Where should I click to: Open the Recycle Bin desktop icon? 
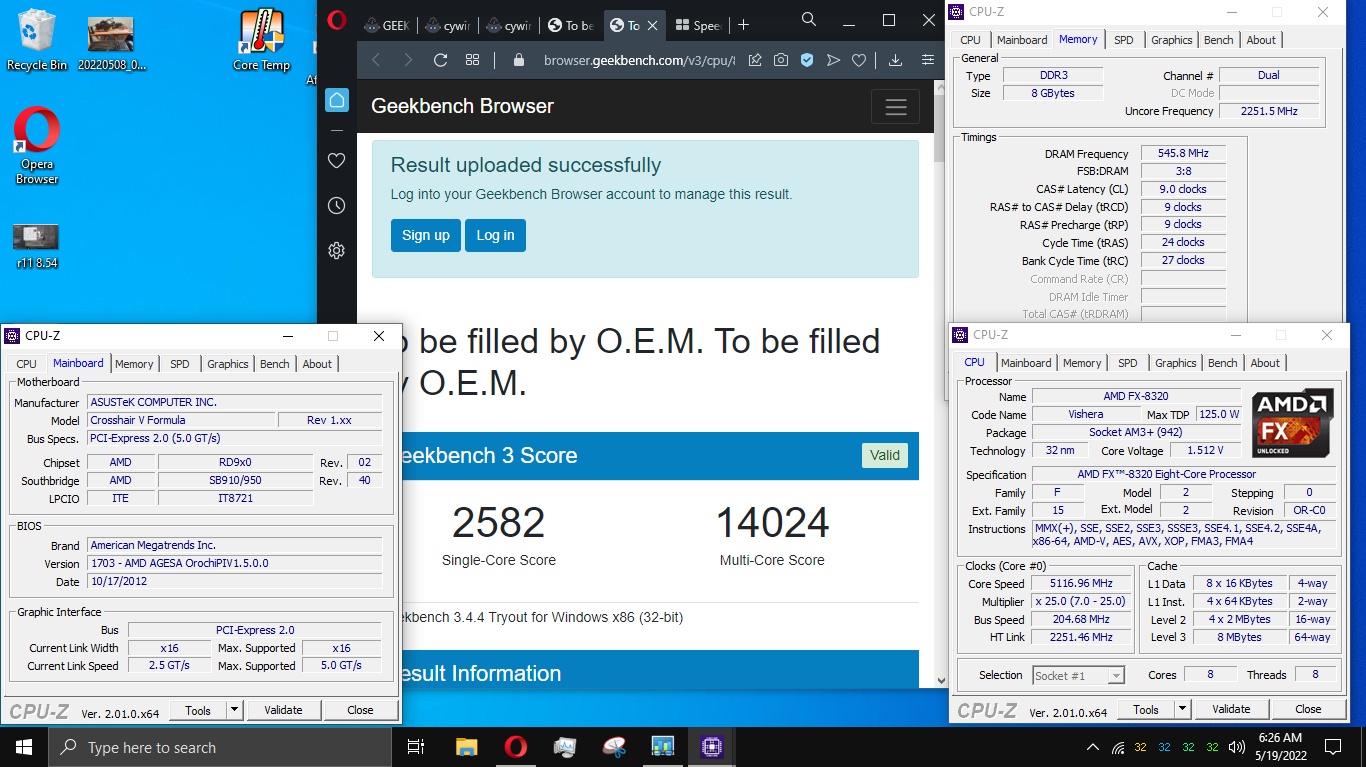click(x=37, y=40)
